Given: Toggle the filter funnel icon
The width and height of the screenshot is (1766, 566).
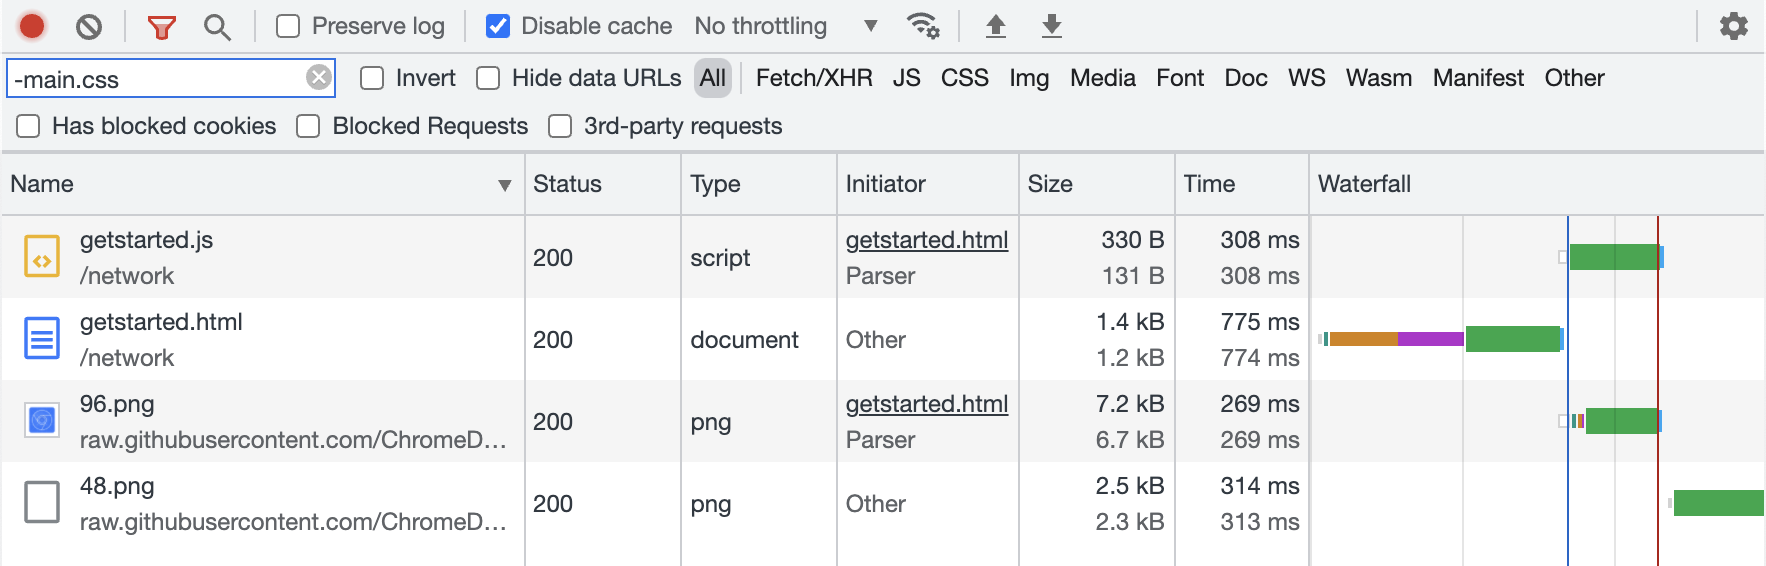Looking at the screenshot, I should 161,26.
